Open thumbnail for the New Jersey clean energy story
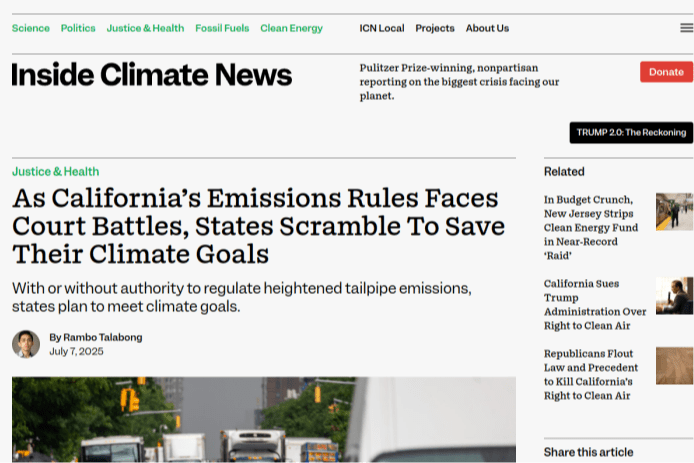694x463 pixels. [x=675, y=212]
